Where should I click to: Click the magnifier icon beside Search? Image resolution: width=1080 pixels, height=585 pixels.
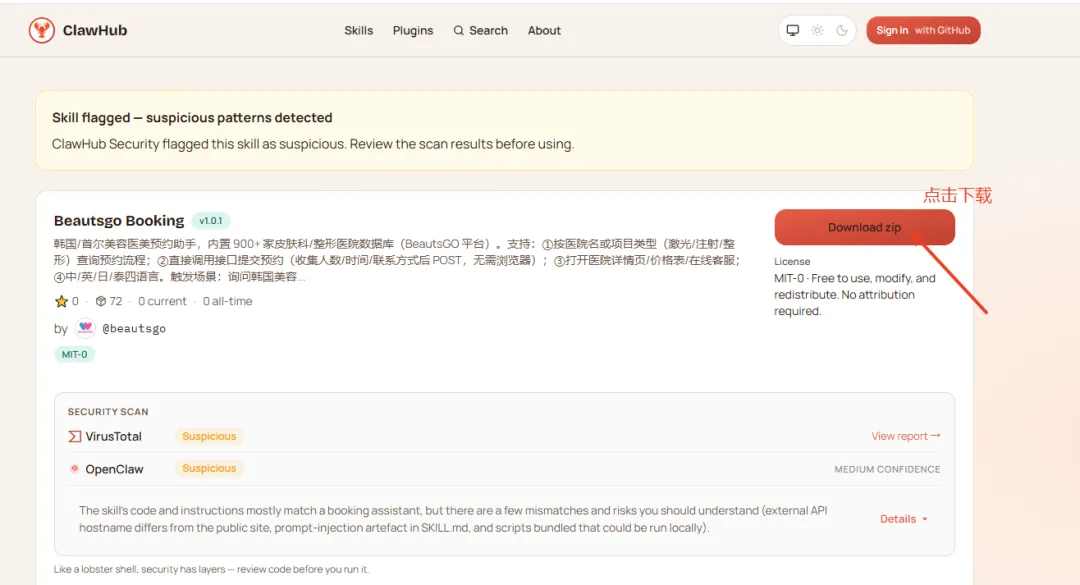coord(458,30)
